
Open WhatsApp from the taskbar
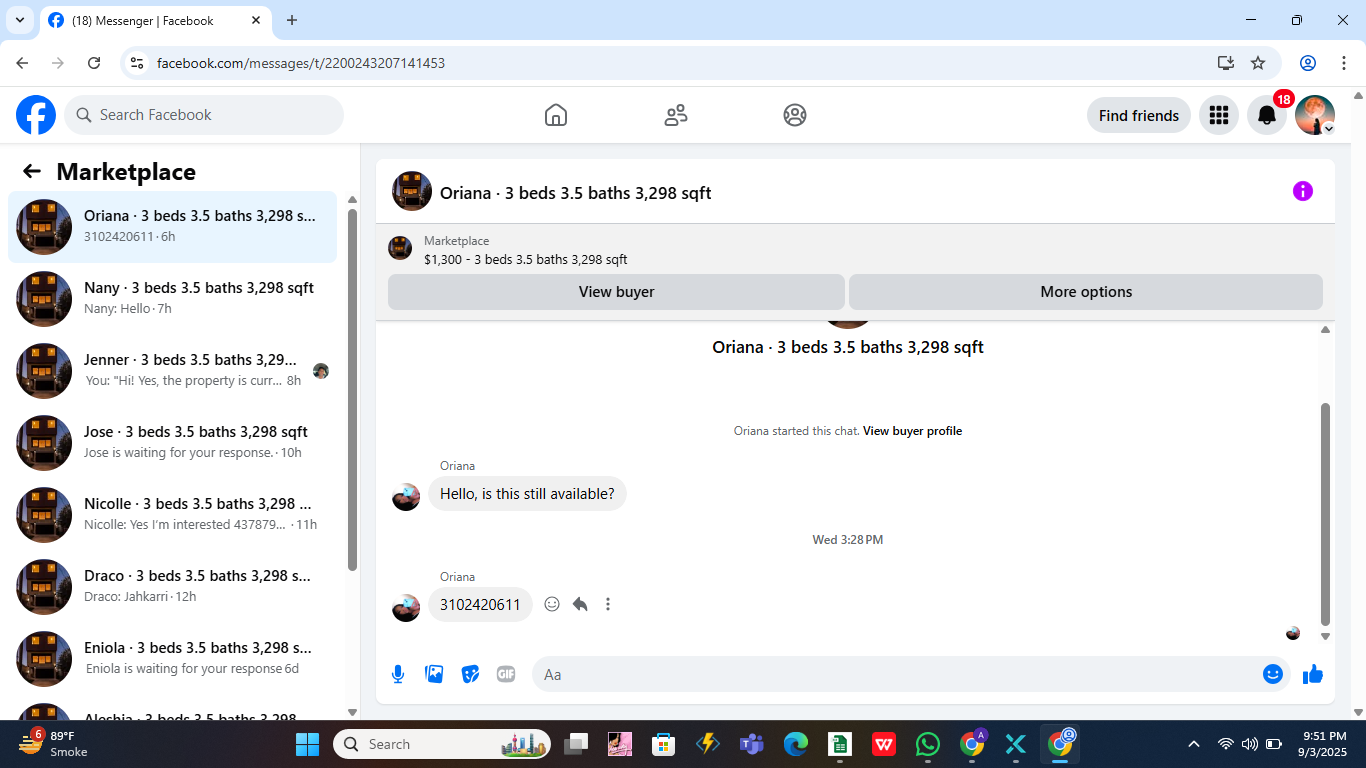coord(928,744)
